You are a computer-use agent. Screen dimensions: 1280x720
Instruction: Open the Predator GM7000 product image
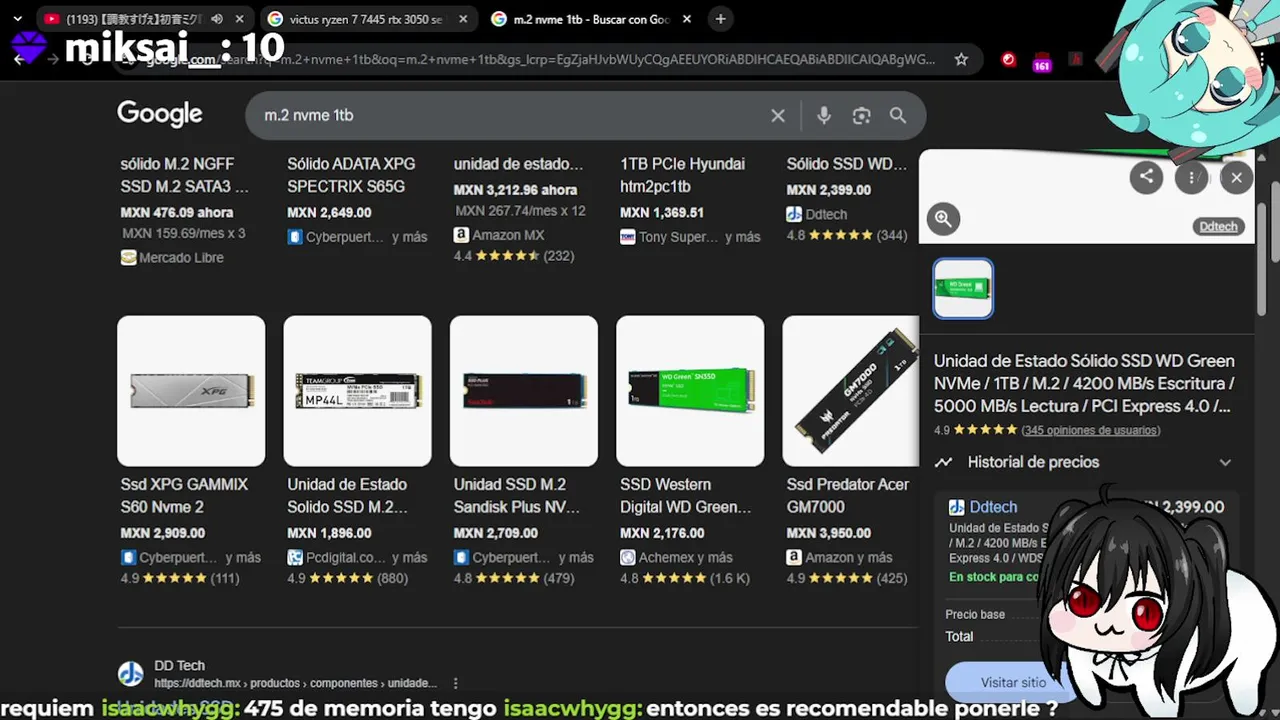coord(850,391)
